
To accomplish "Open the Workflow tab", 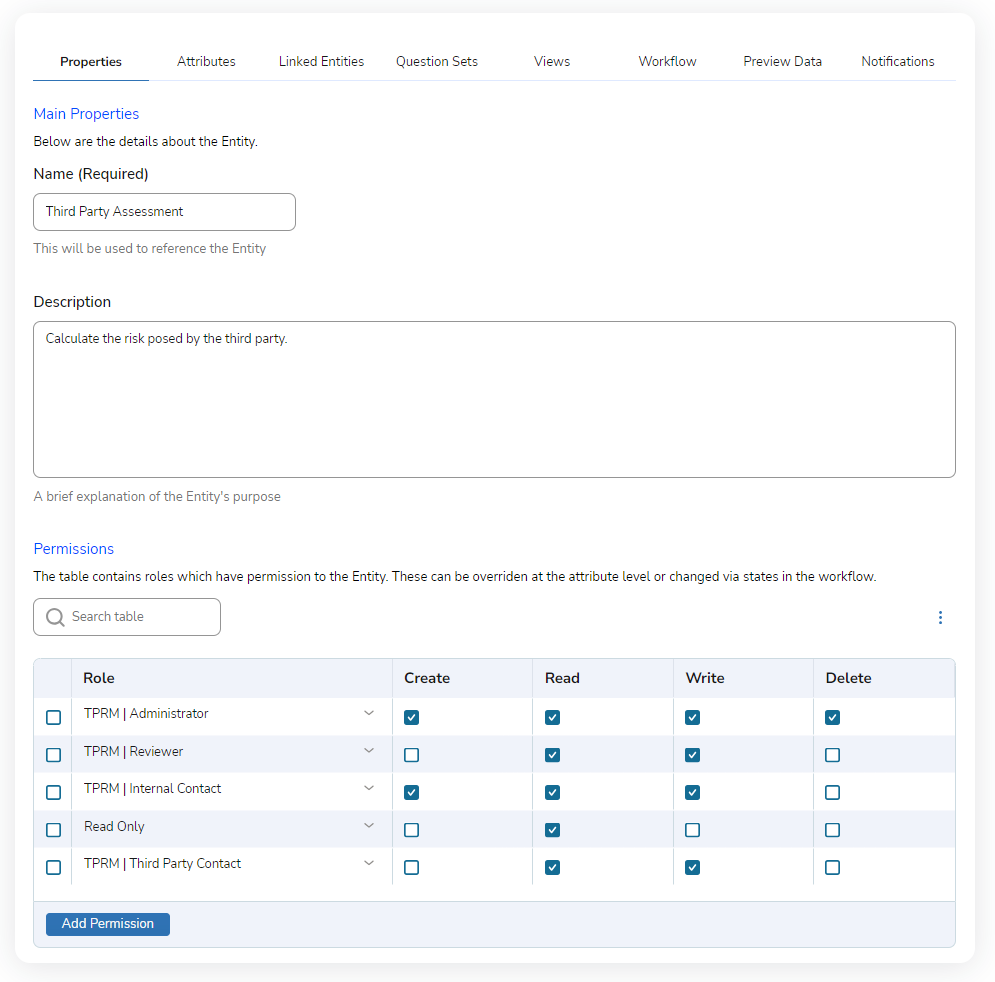I will coord(667,61).
